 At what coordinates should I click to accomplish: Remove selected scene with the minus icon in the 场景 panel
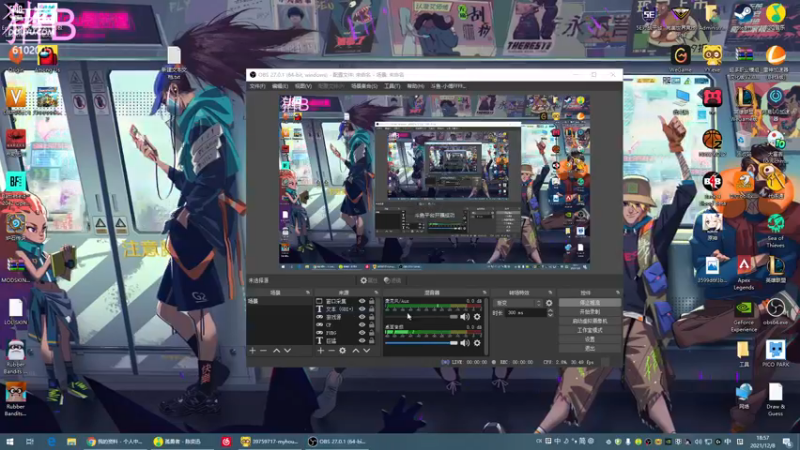pos(263,351)
